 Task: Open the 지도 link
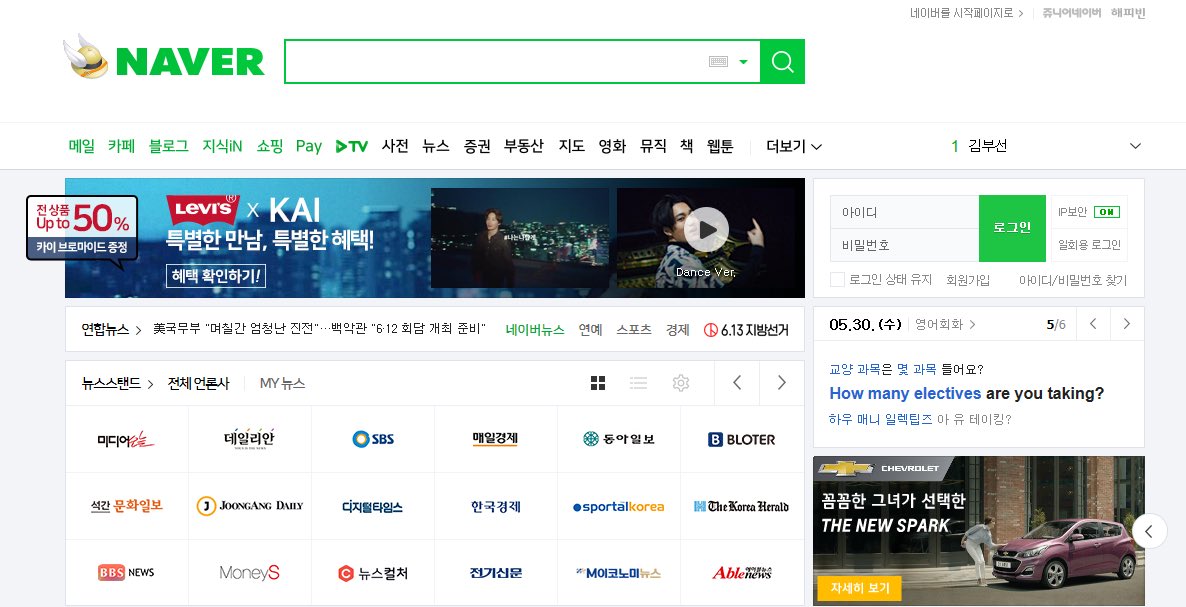[x=572, y=146]
